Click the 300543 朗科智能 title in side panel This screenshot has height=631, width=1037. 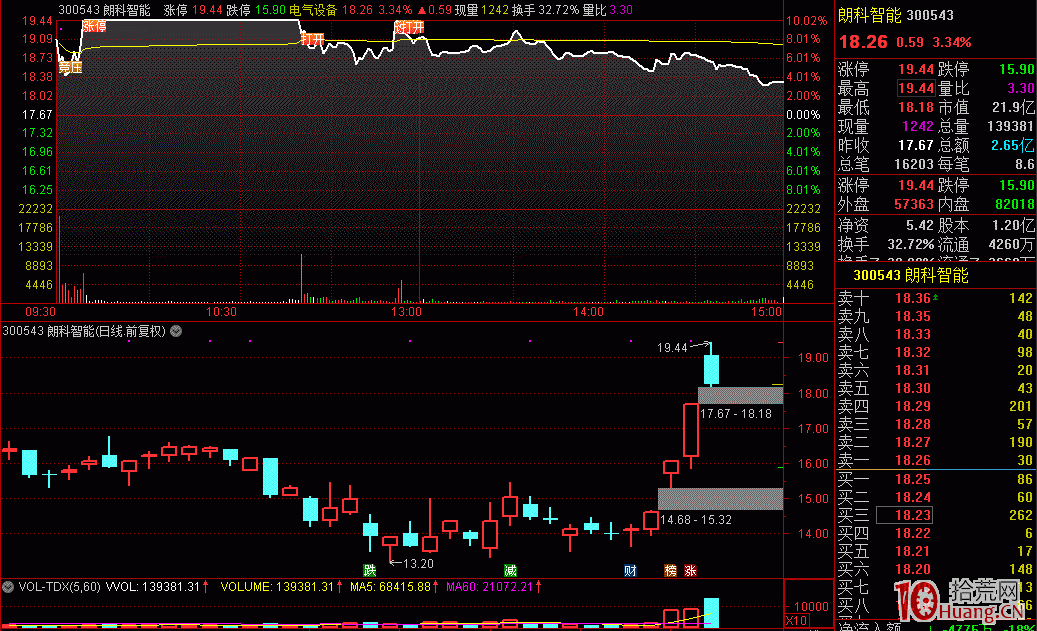click(x=911, y=275)
